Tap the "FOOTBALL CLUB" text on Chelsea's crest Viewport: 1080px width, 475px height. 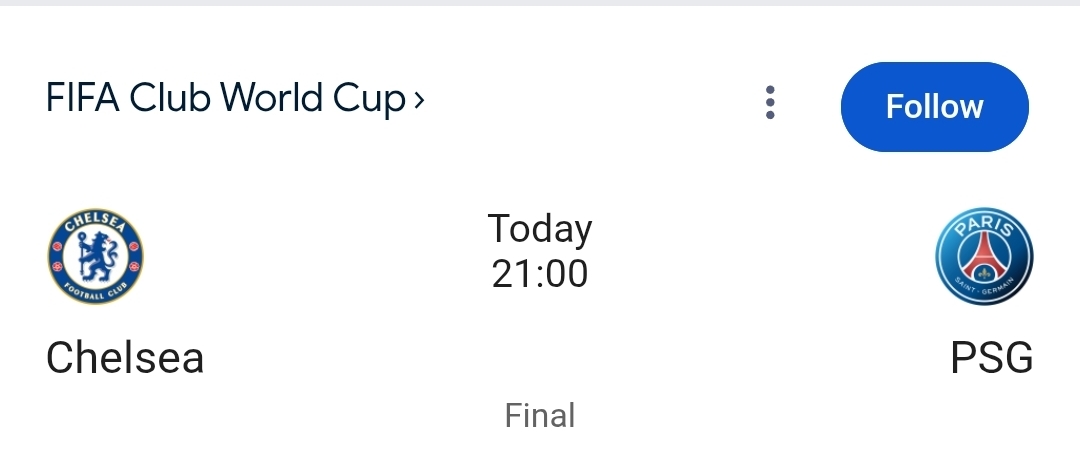pyautogui.click(x=95, y=293)
